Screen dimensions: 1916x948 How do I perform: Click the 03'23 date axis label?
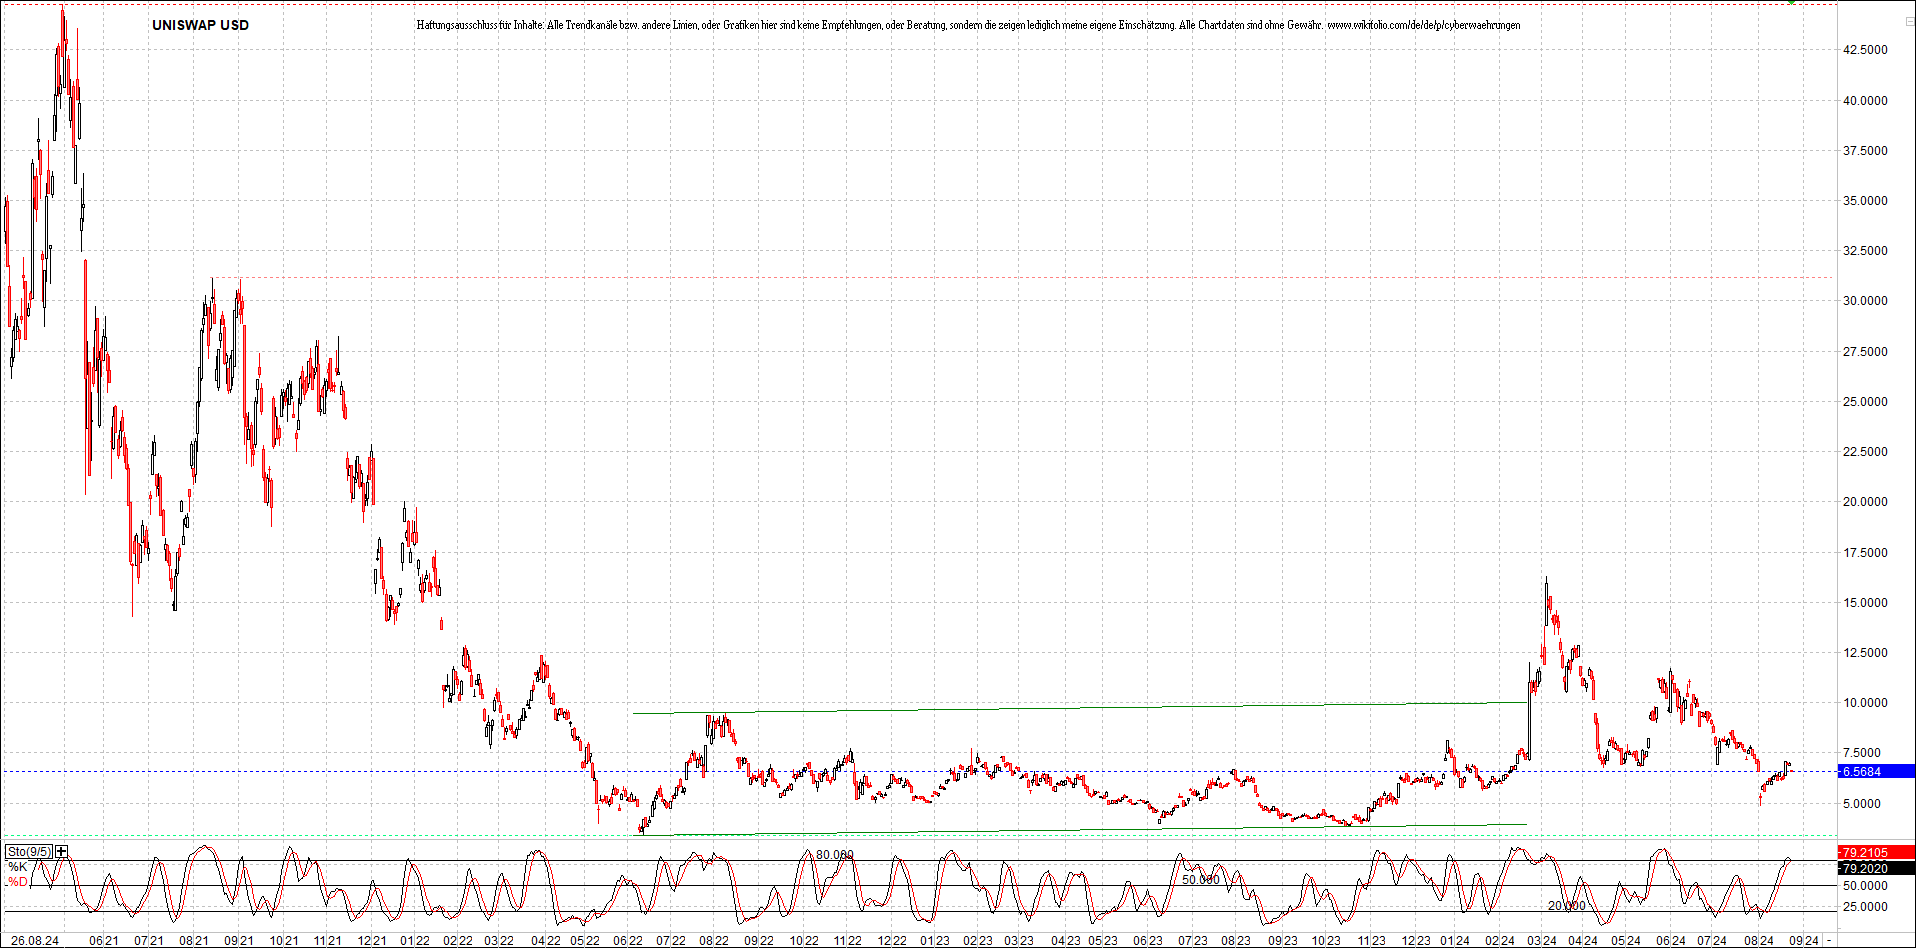1019,941
